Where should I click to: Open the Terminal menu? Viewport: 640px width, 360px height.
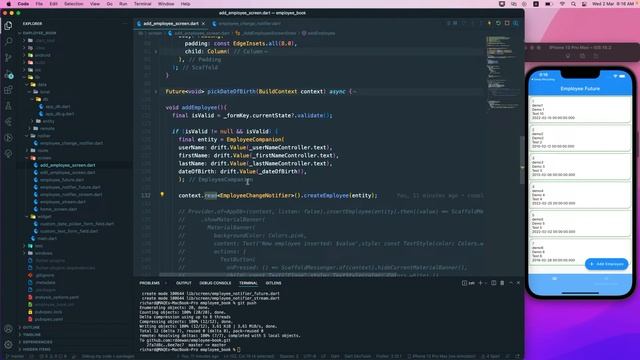[142, 4]
